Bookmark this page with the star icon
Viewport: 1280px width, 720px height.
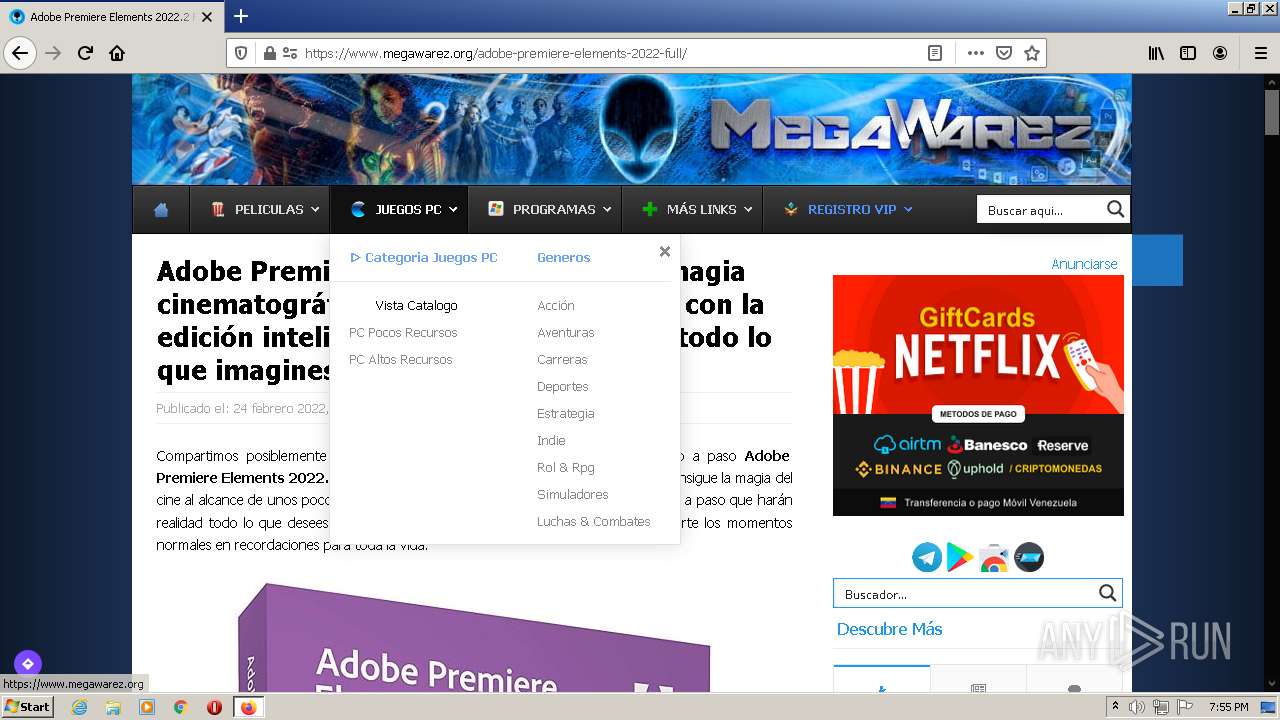(x=1032, y=53)
